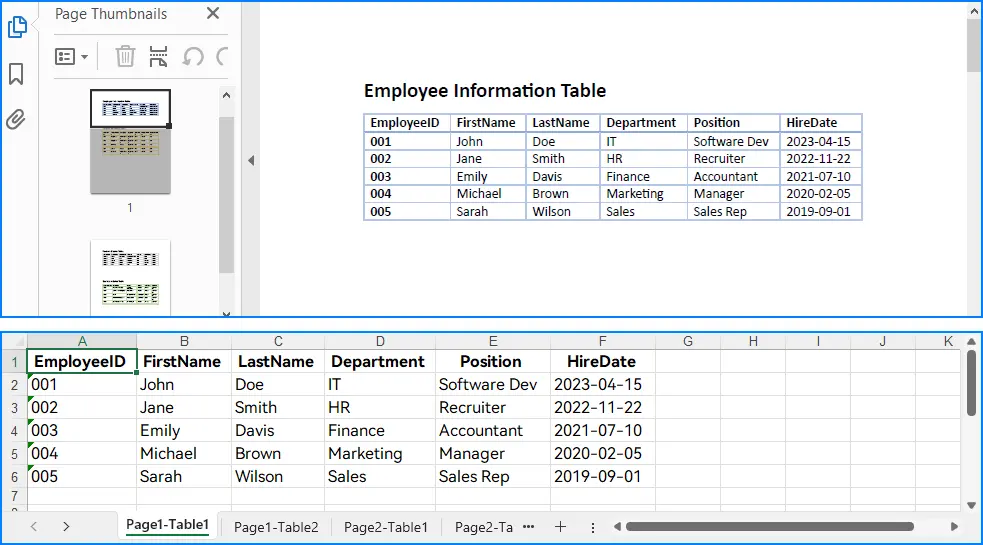Screen dimensions: 983x545
Task: Add a new sheet with plus icon
Action: pyautogui.click(x=560, y=527)
